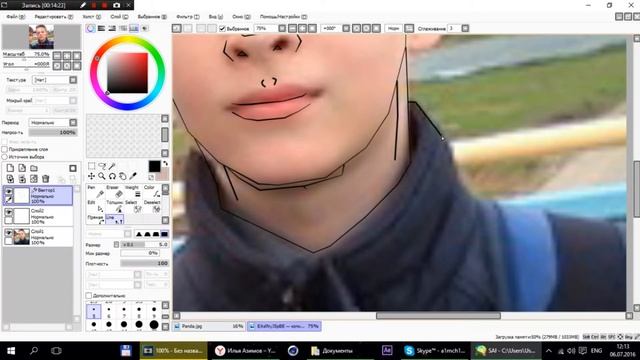
Task: Enable the Прикрепление слоя checkbox
Action: [5, 149]
